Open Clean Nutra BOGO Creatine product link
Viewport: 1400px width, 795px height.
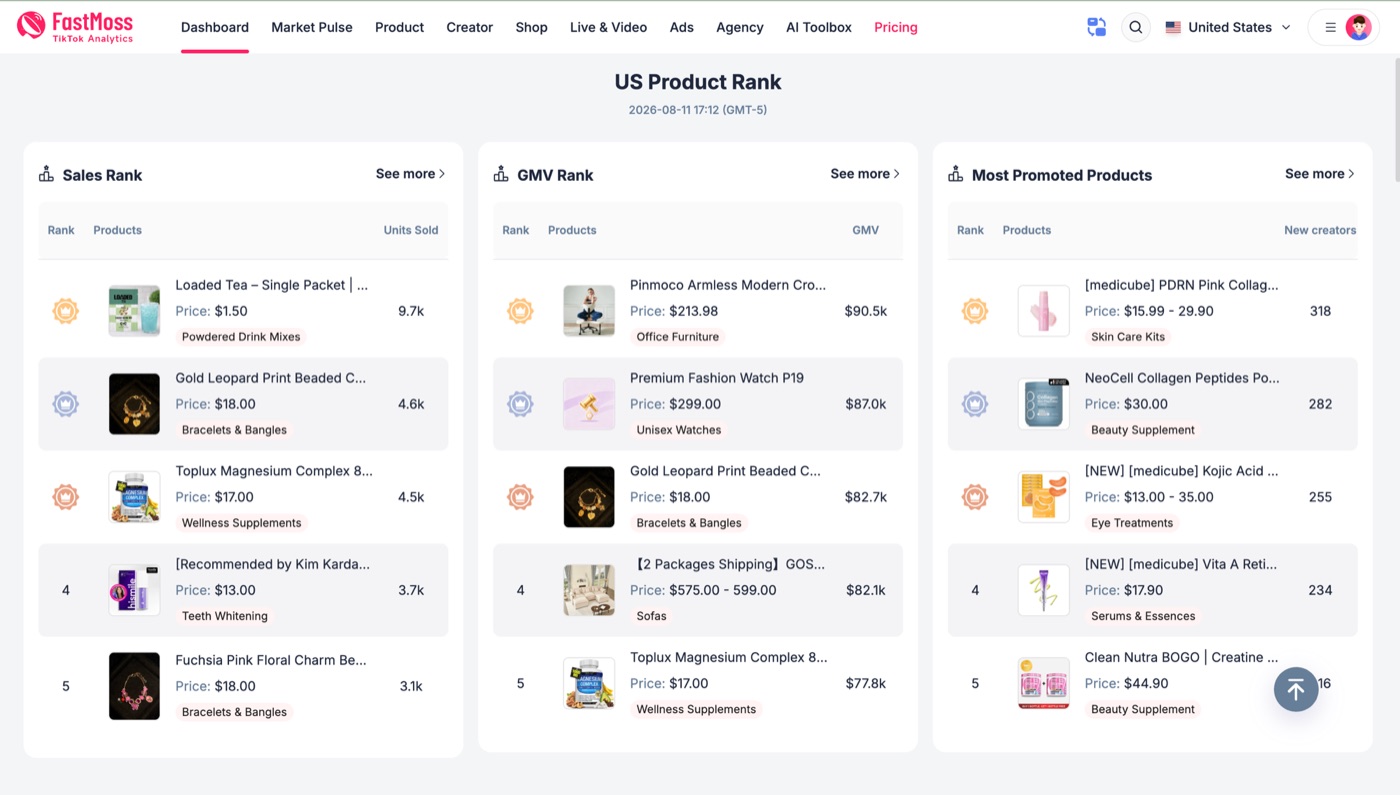tap(1182, 658)
